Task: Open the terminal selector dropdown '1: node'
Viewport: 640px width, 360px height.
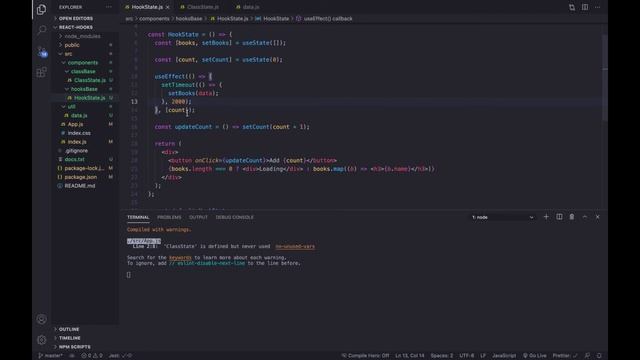Action: click(x=502, y=217)
